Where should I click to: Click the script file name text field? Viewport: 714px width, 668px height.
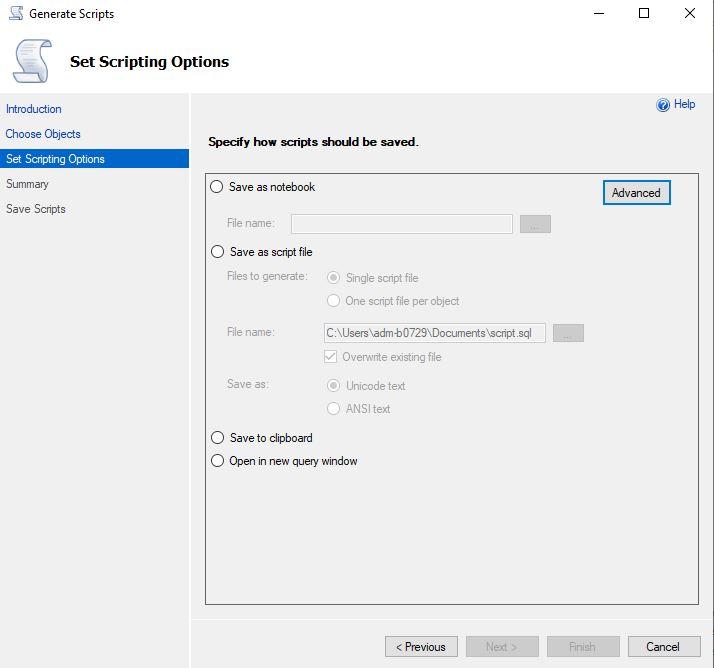(x=434, y=333)
